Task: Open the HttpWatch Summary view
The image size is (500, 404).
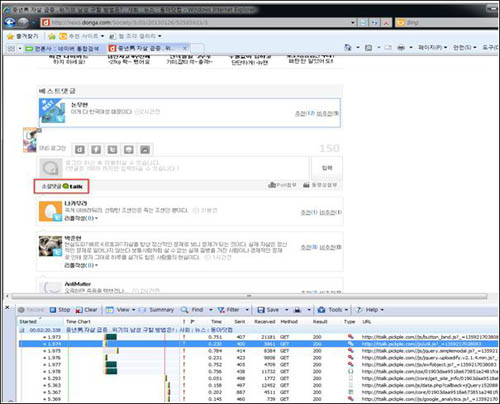Action: [157, 310]
